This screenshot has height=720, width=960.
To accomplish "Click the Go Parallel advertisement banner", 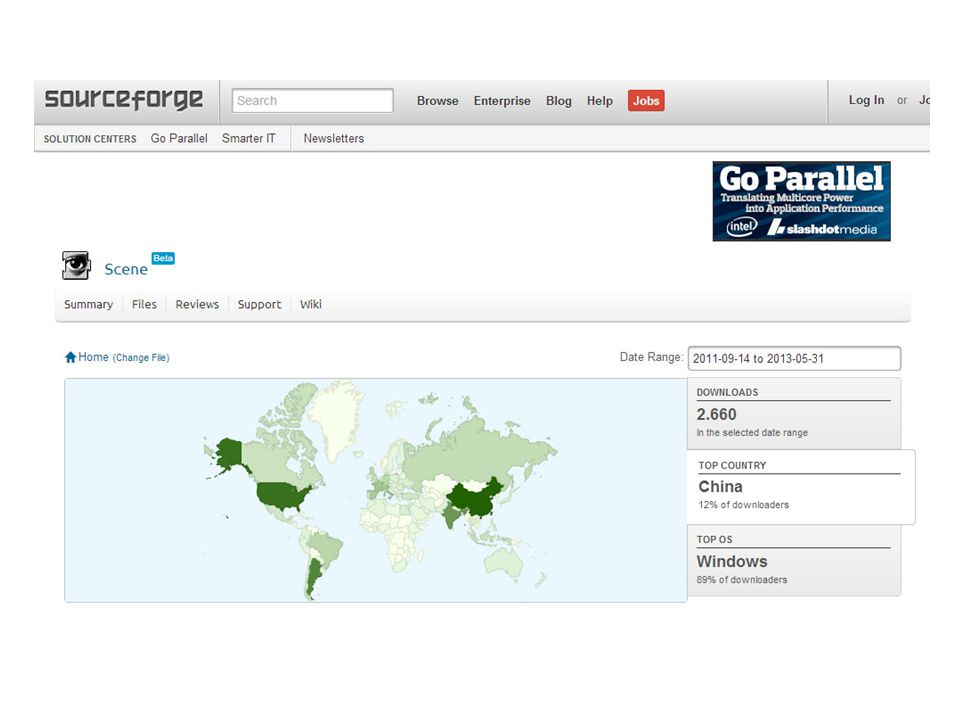I will pyautogui.click(x=801, y=201).
